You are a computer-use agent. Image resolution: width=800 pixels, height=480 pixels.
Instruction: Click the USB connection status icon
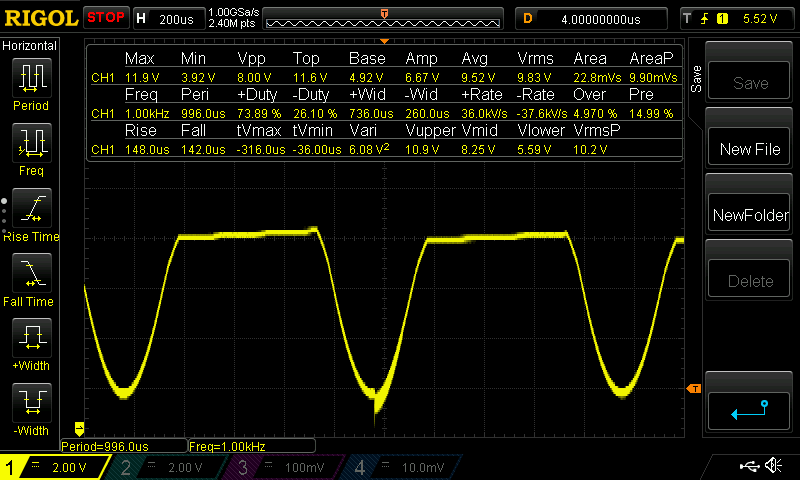click(x=749, y=466)
